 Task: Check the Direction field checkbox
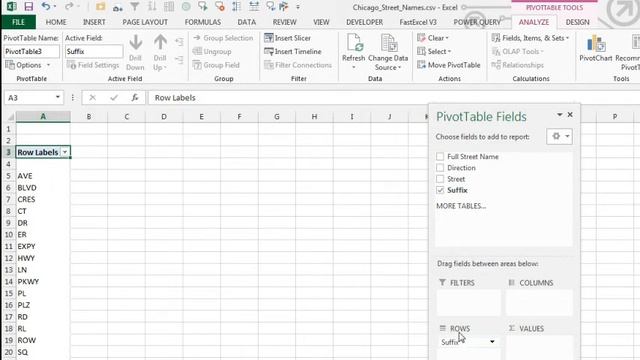440,167
